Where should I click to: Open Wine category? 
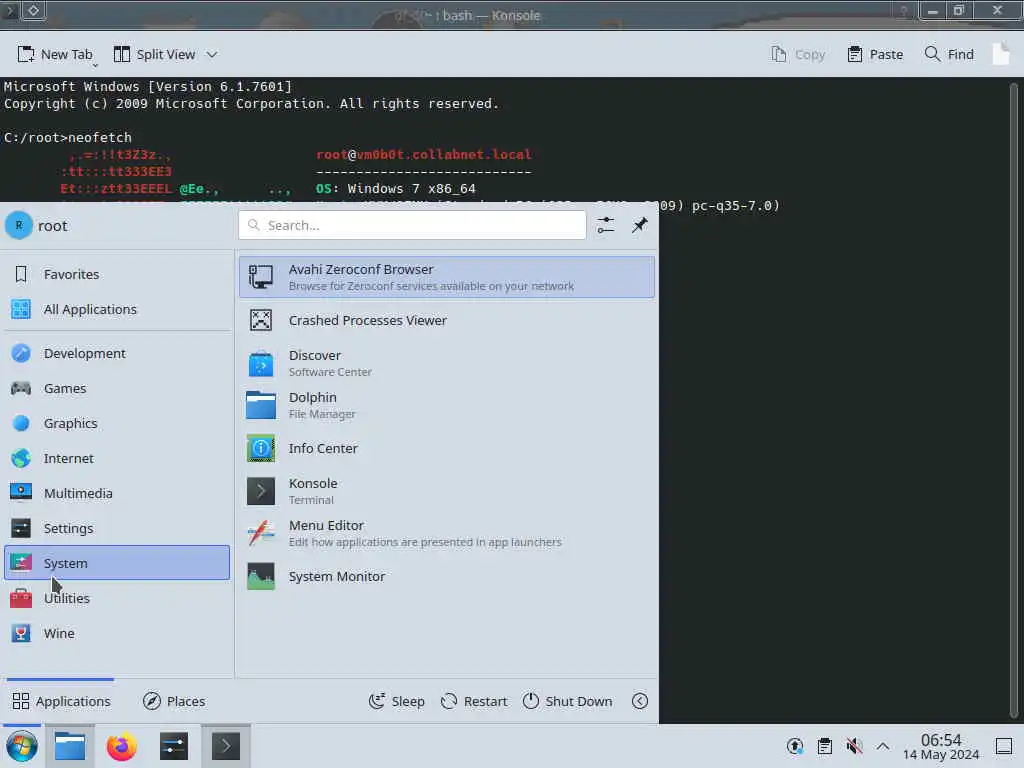(117, 633)
